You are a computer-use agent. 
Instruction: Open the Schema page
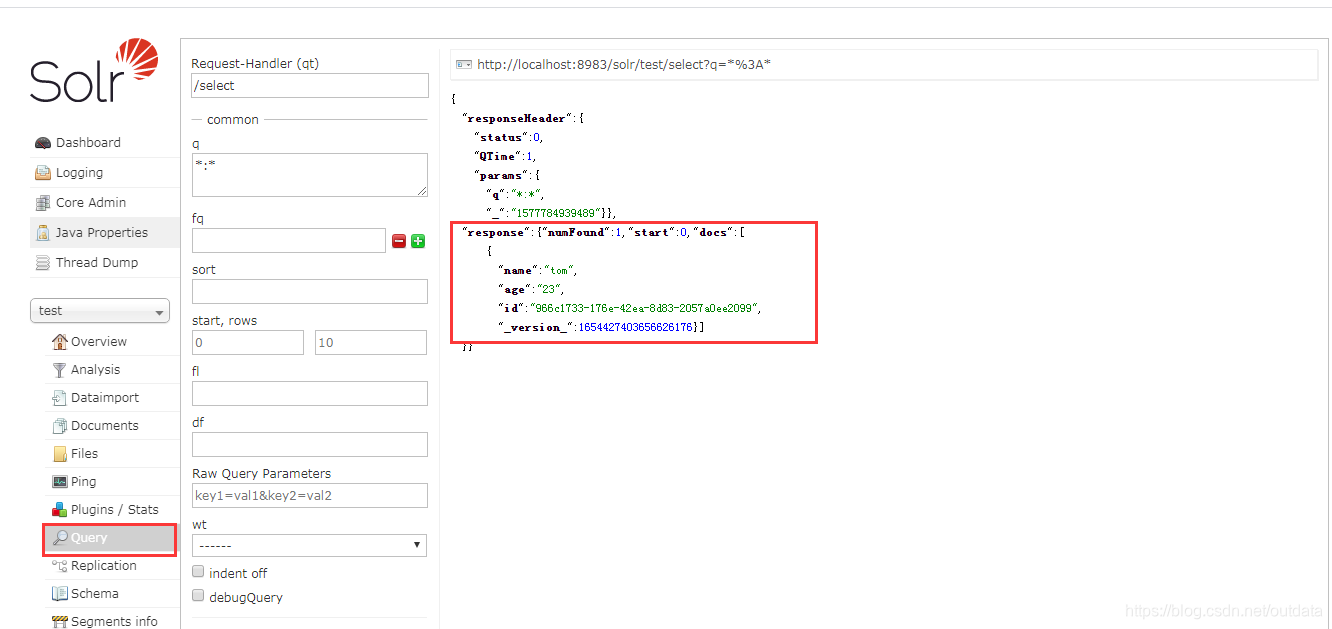click(95, 594)
